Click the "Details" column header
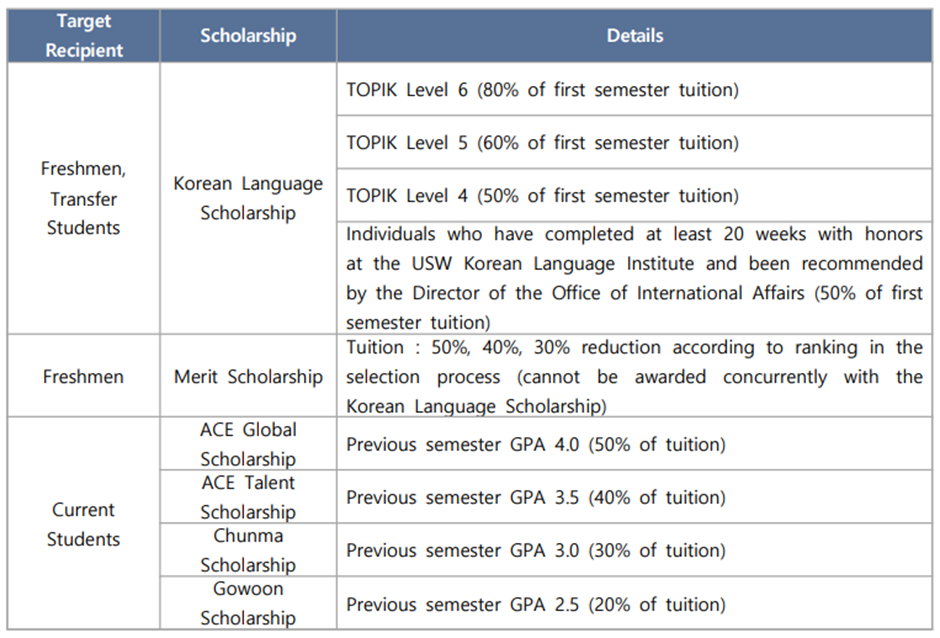This screenshot has height=638, width=940. coord(634,36)
